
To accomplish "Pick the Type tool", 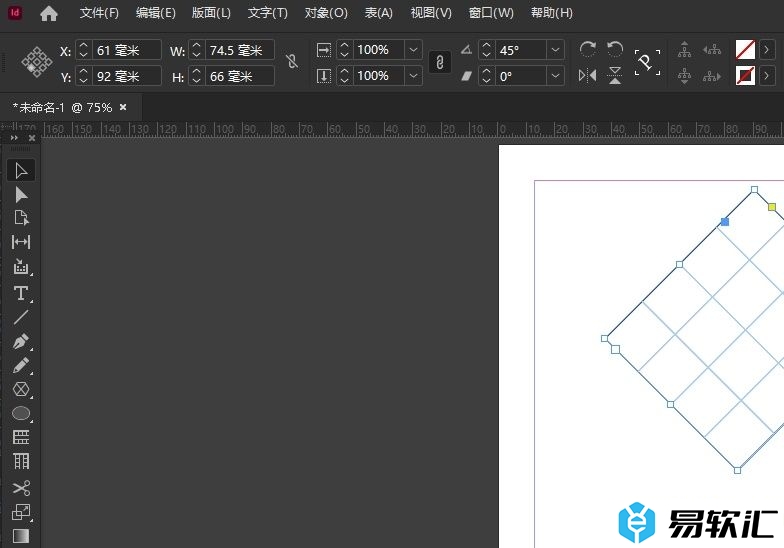I will [21, 293].
